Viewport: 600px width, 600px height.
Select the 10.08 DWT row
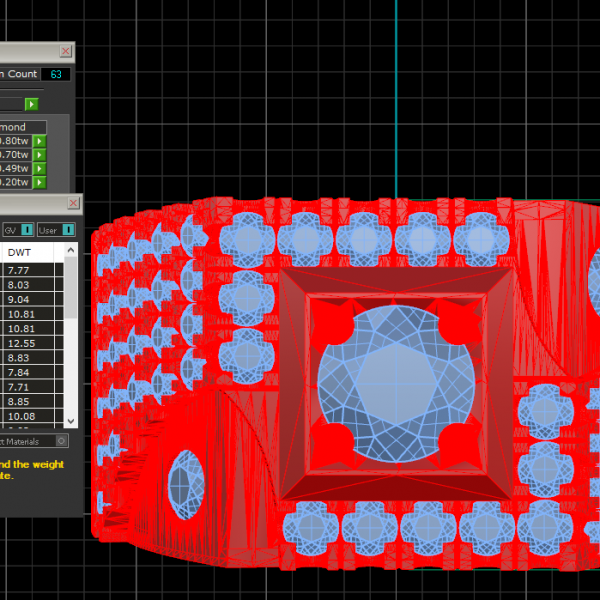pyautogui.click(x=21, y=416)
